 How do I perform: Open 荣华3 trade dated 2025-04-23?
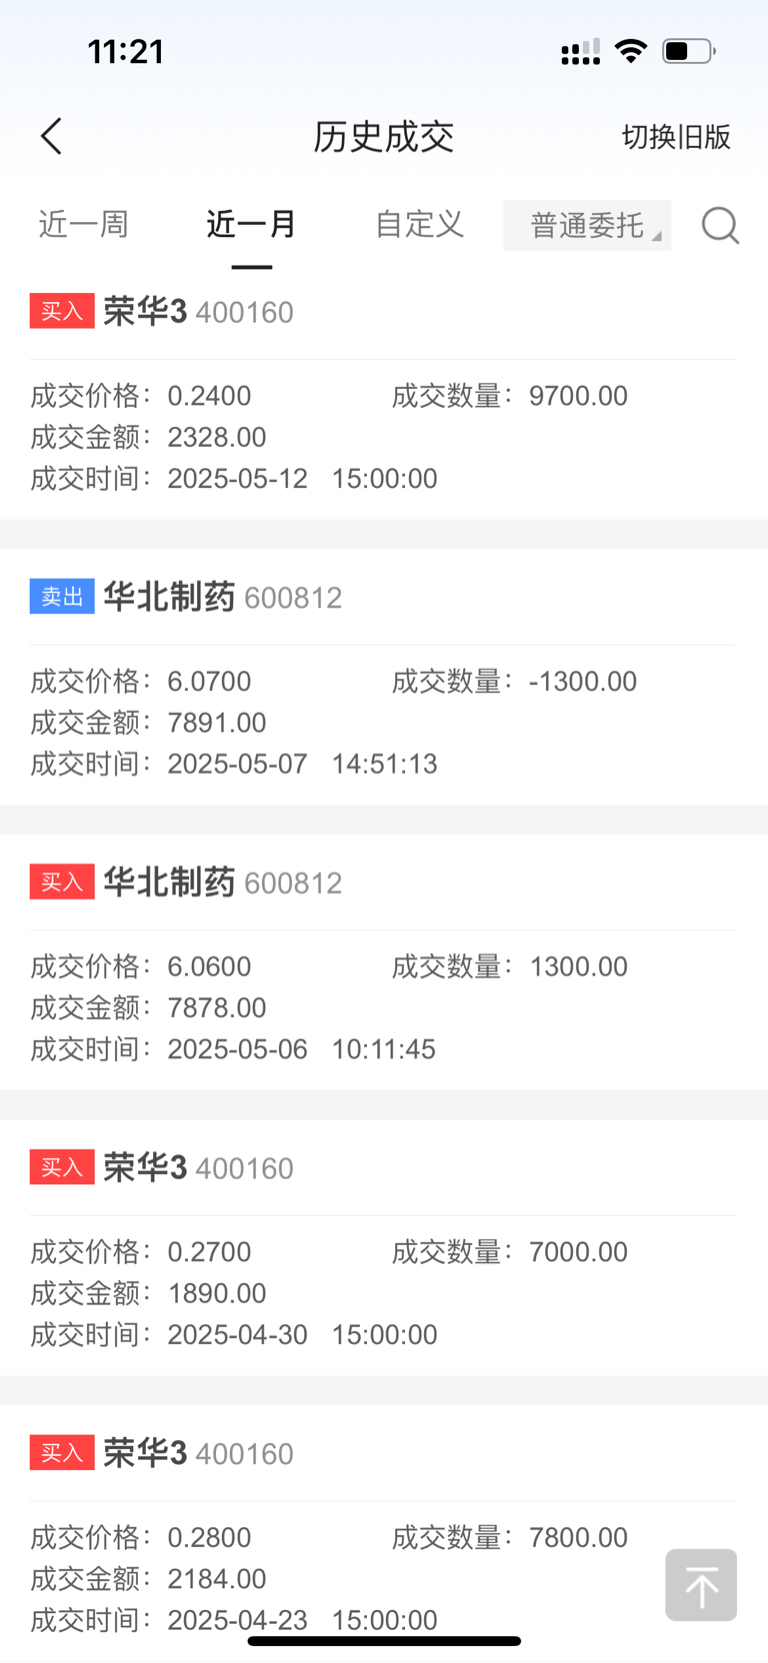pos(384,1534)
